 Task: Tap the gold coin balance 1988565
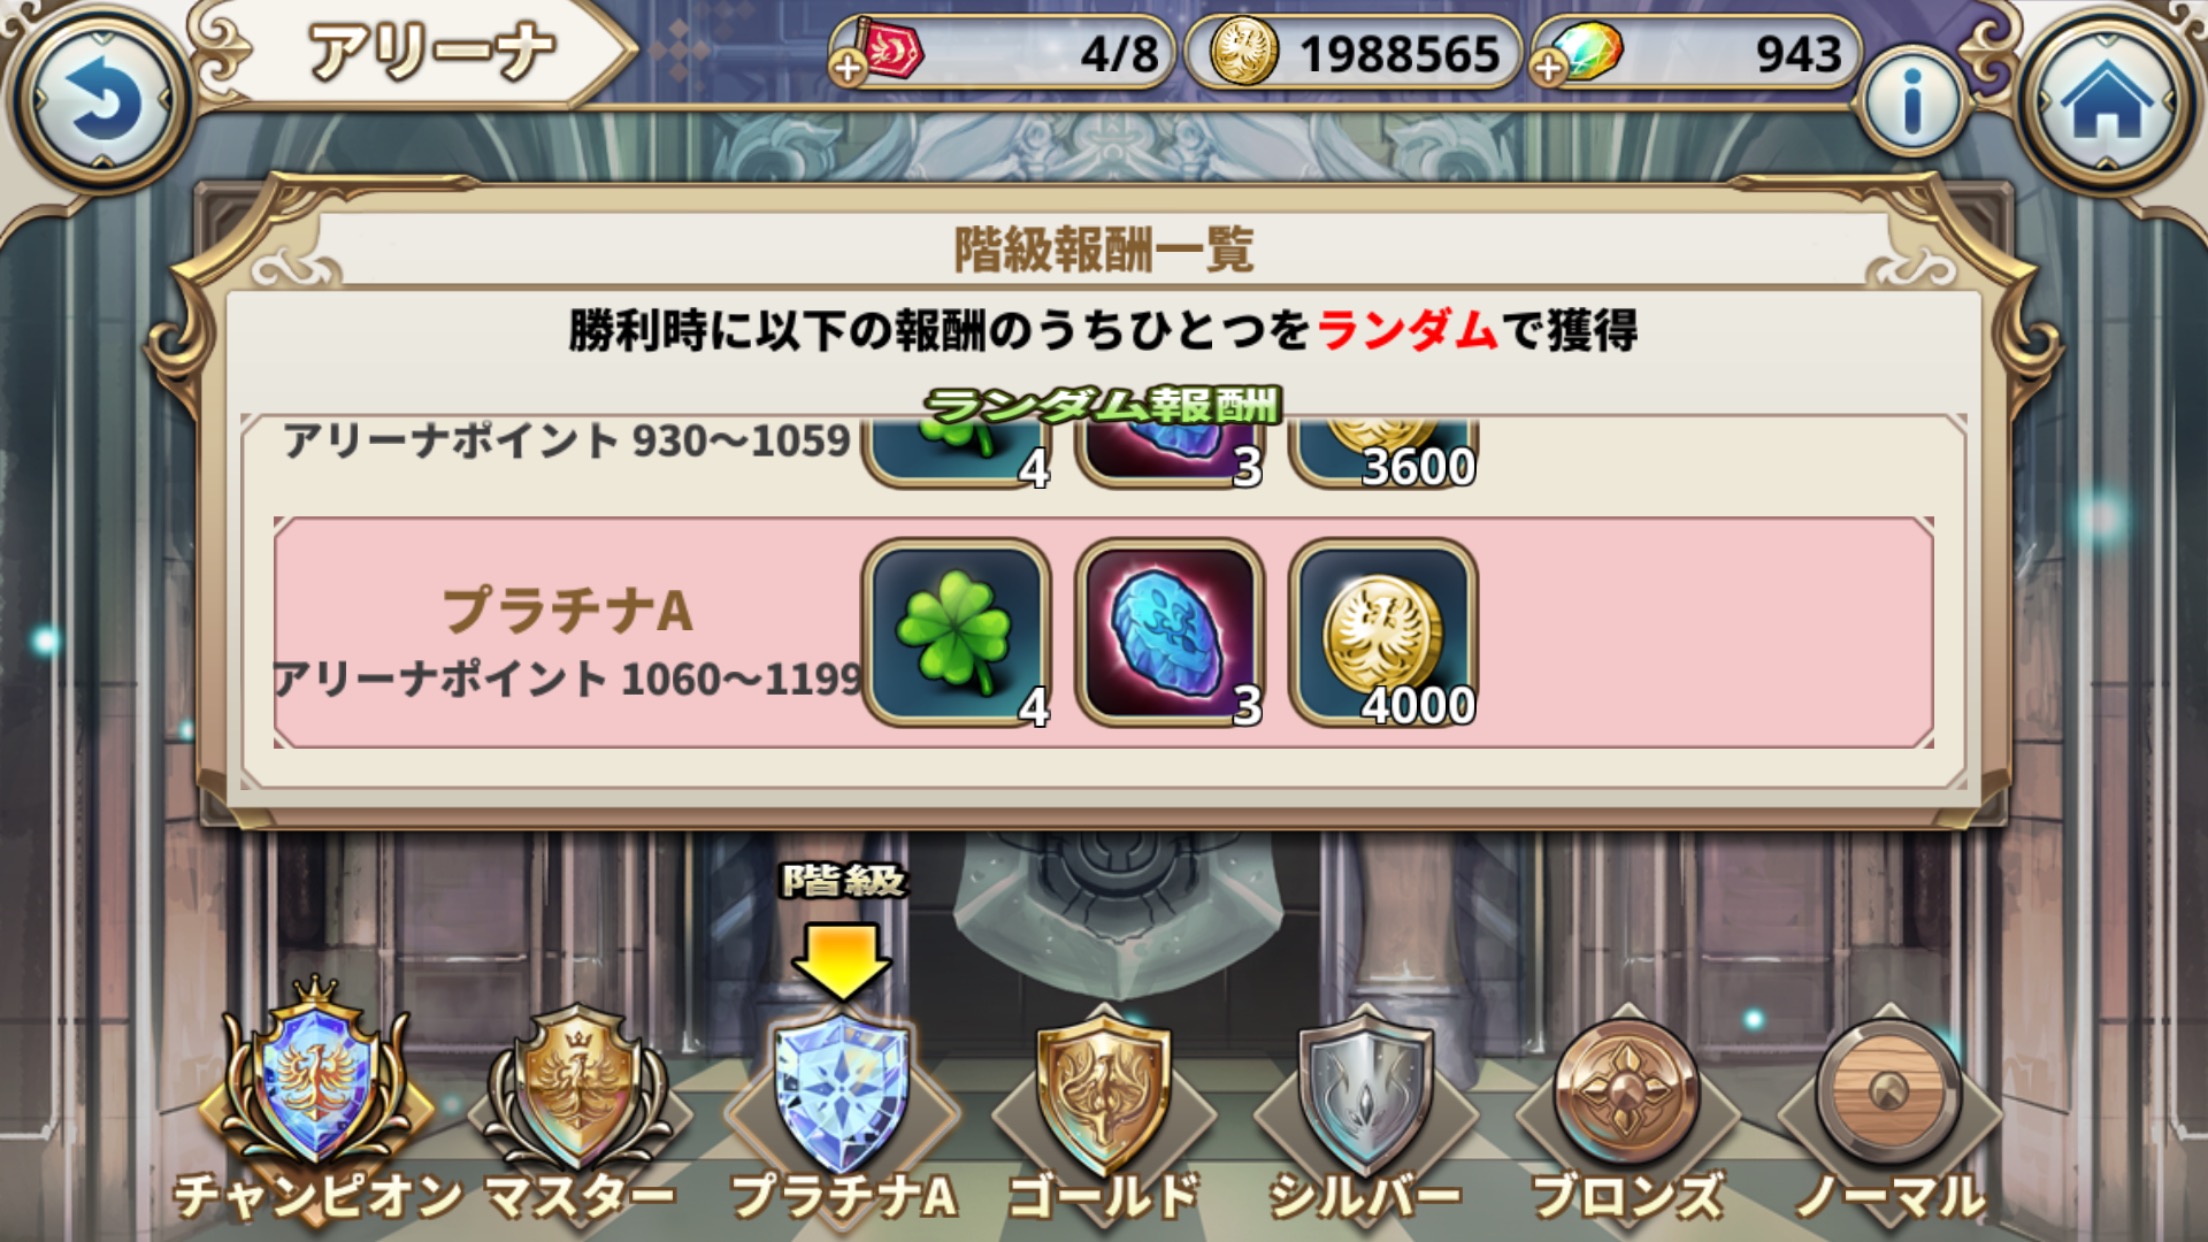pyautogui.click(x=1354, y=53)
